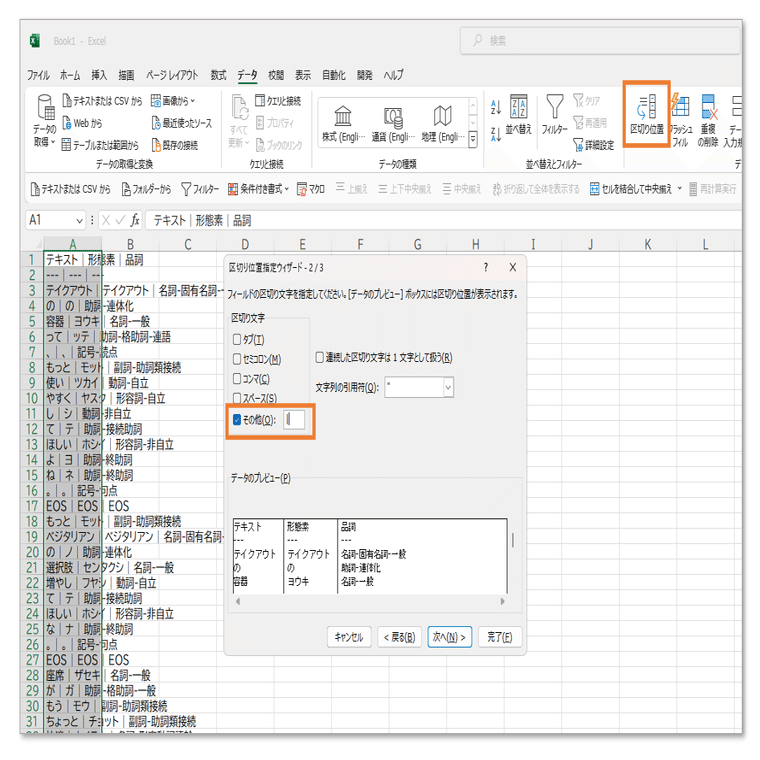Cancel (キャンセル) the wizard
760x760 pixels.
(349, 637)
